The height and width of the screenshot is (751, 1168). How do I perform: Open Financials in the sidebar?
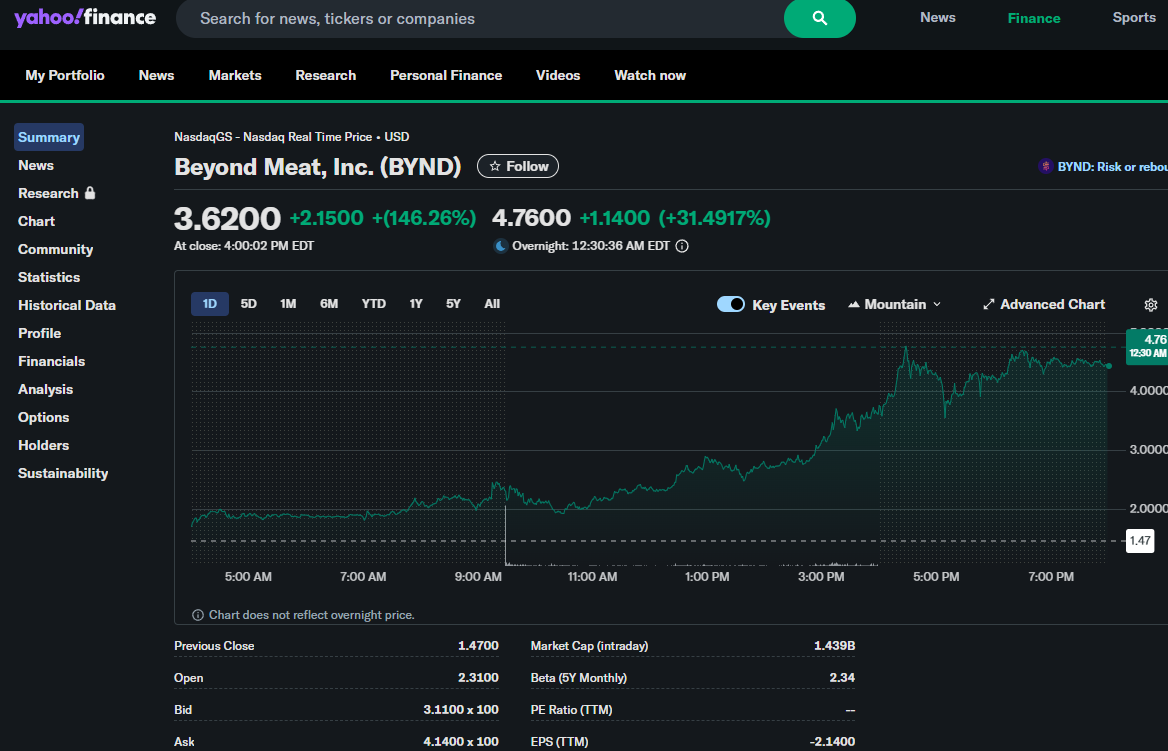coord(51,361)
